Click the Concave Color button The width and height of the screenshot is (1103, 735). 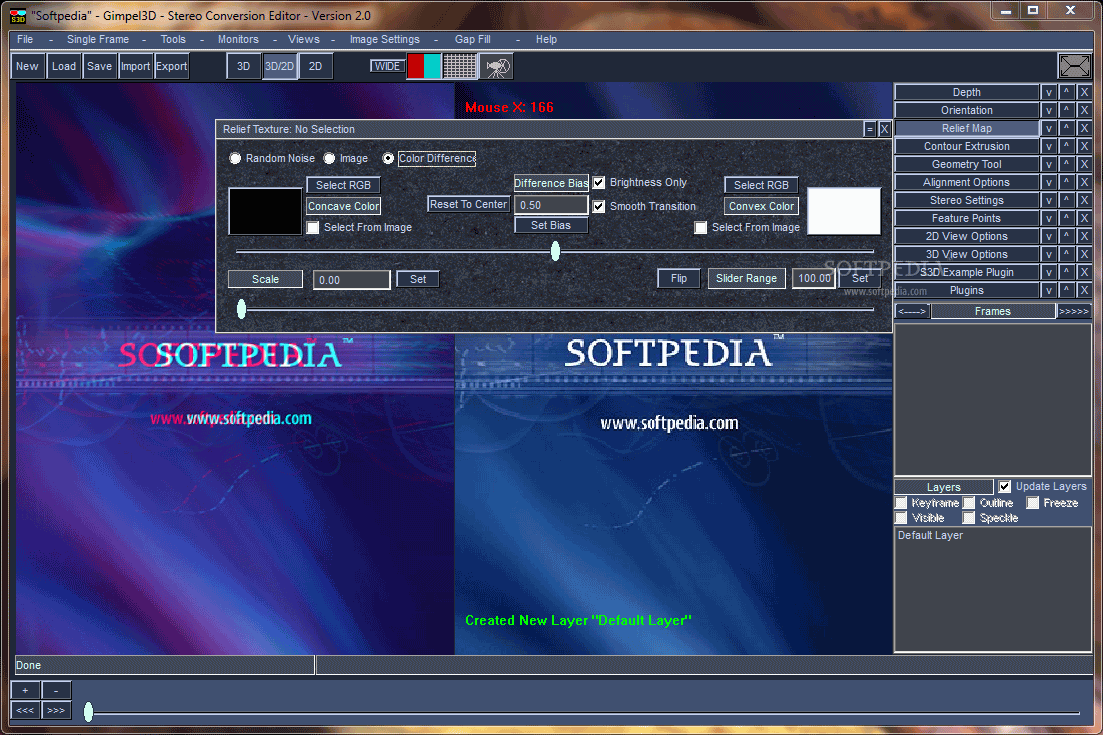click(x=343, y=206)
